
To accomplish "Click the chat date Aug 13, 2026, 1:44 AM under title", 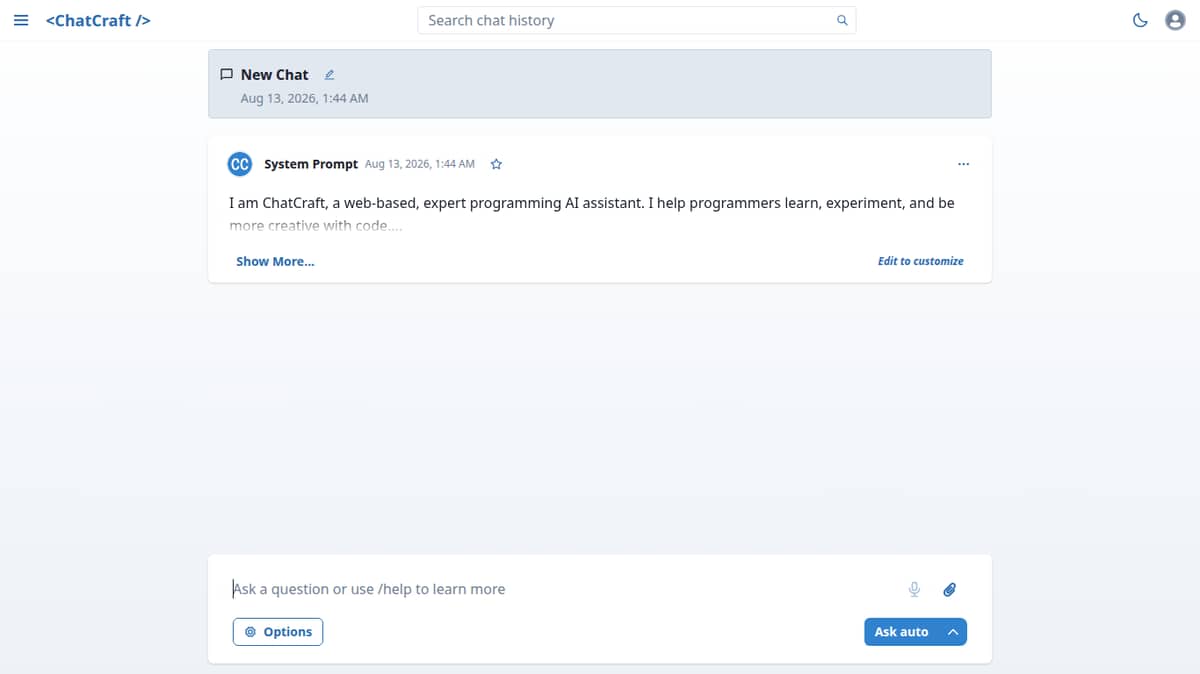I will click(x=304, y=98).
